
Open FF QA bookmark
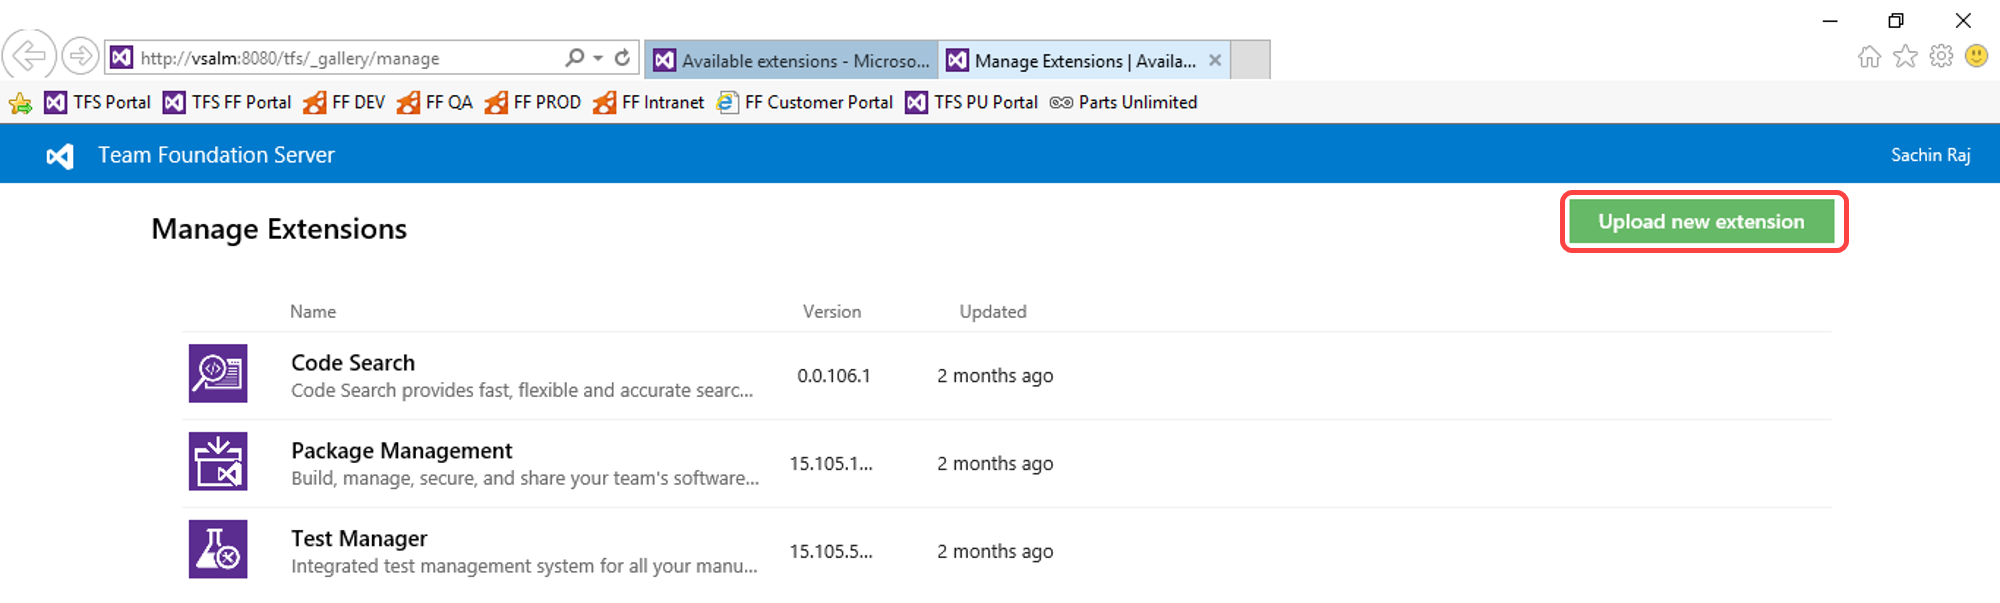435,102
